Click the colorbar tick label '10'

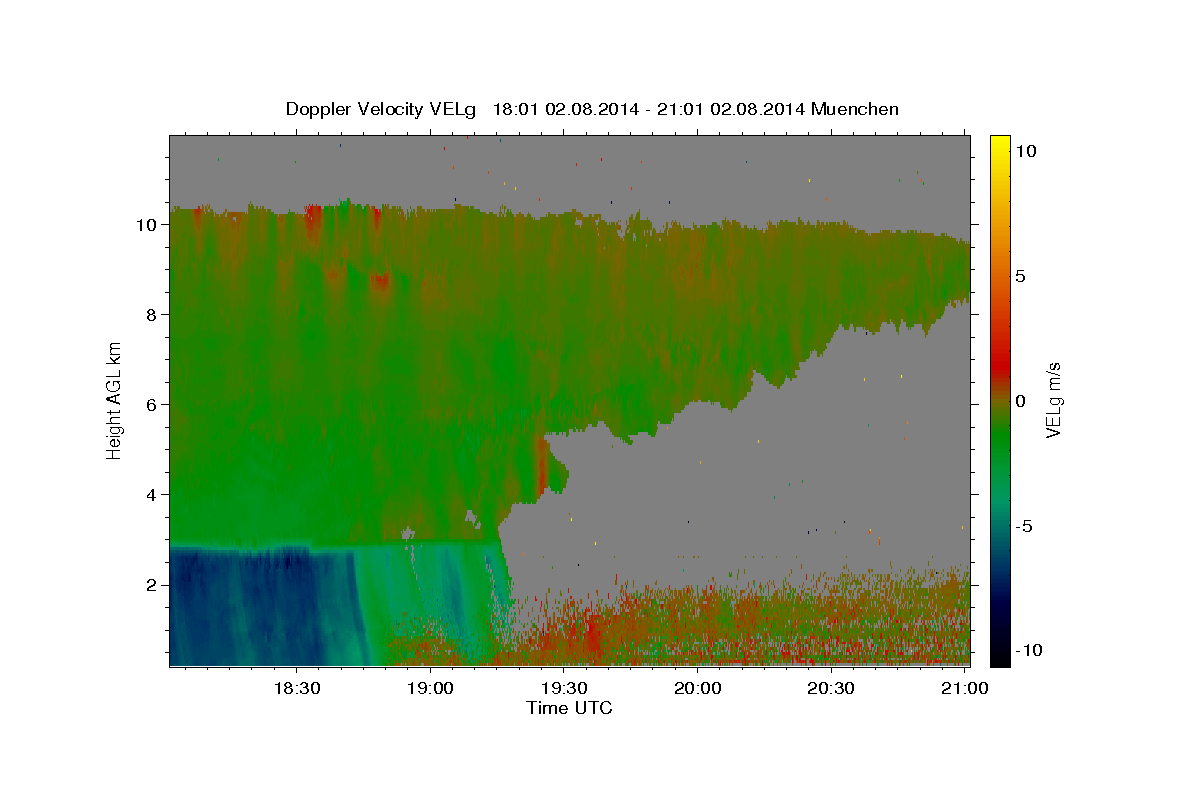click(1026, 151)
